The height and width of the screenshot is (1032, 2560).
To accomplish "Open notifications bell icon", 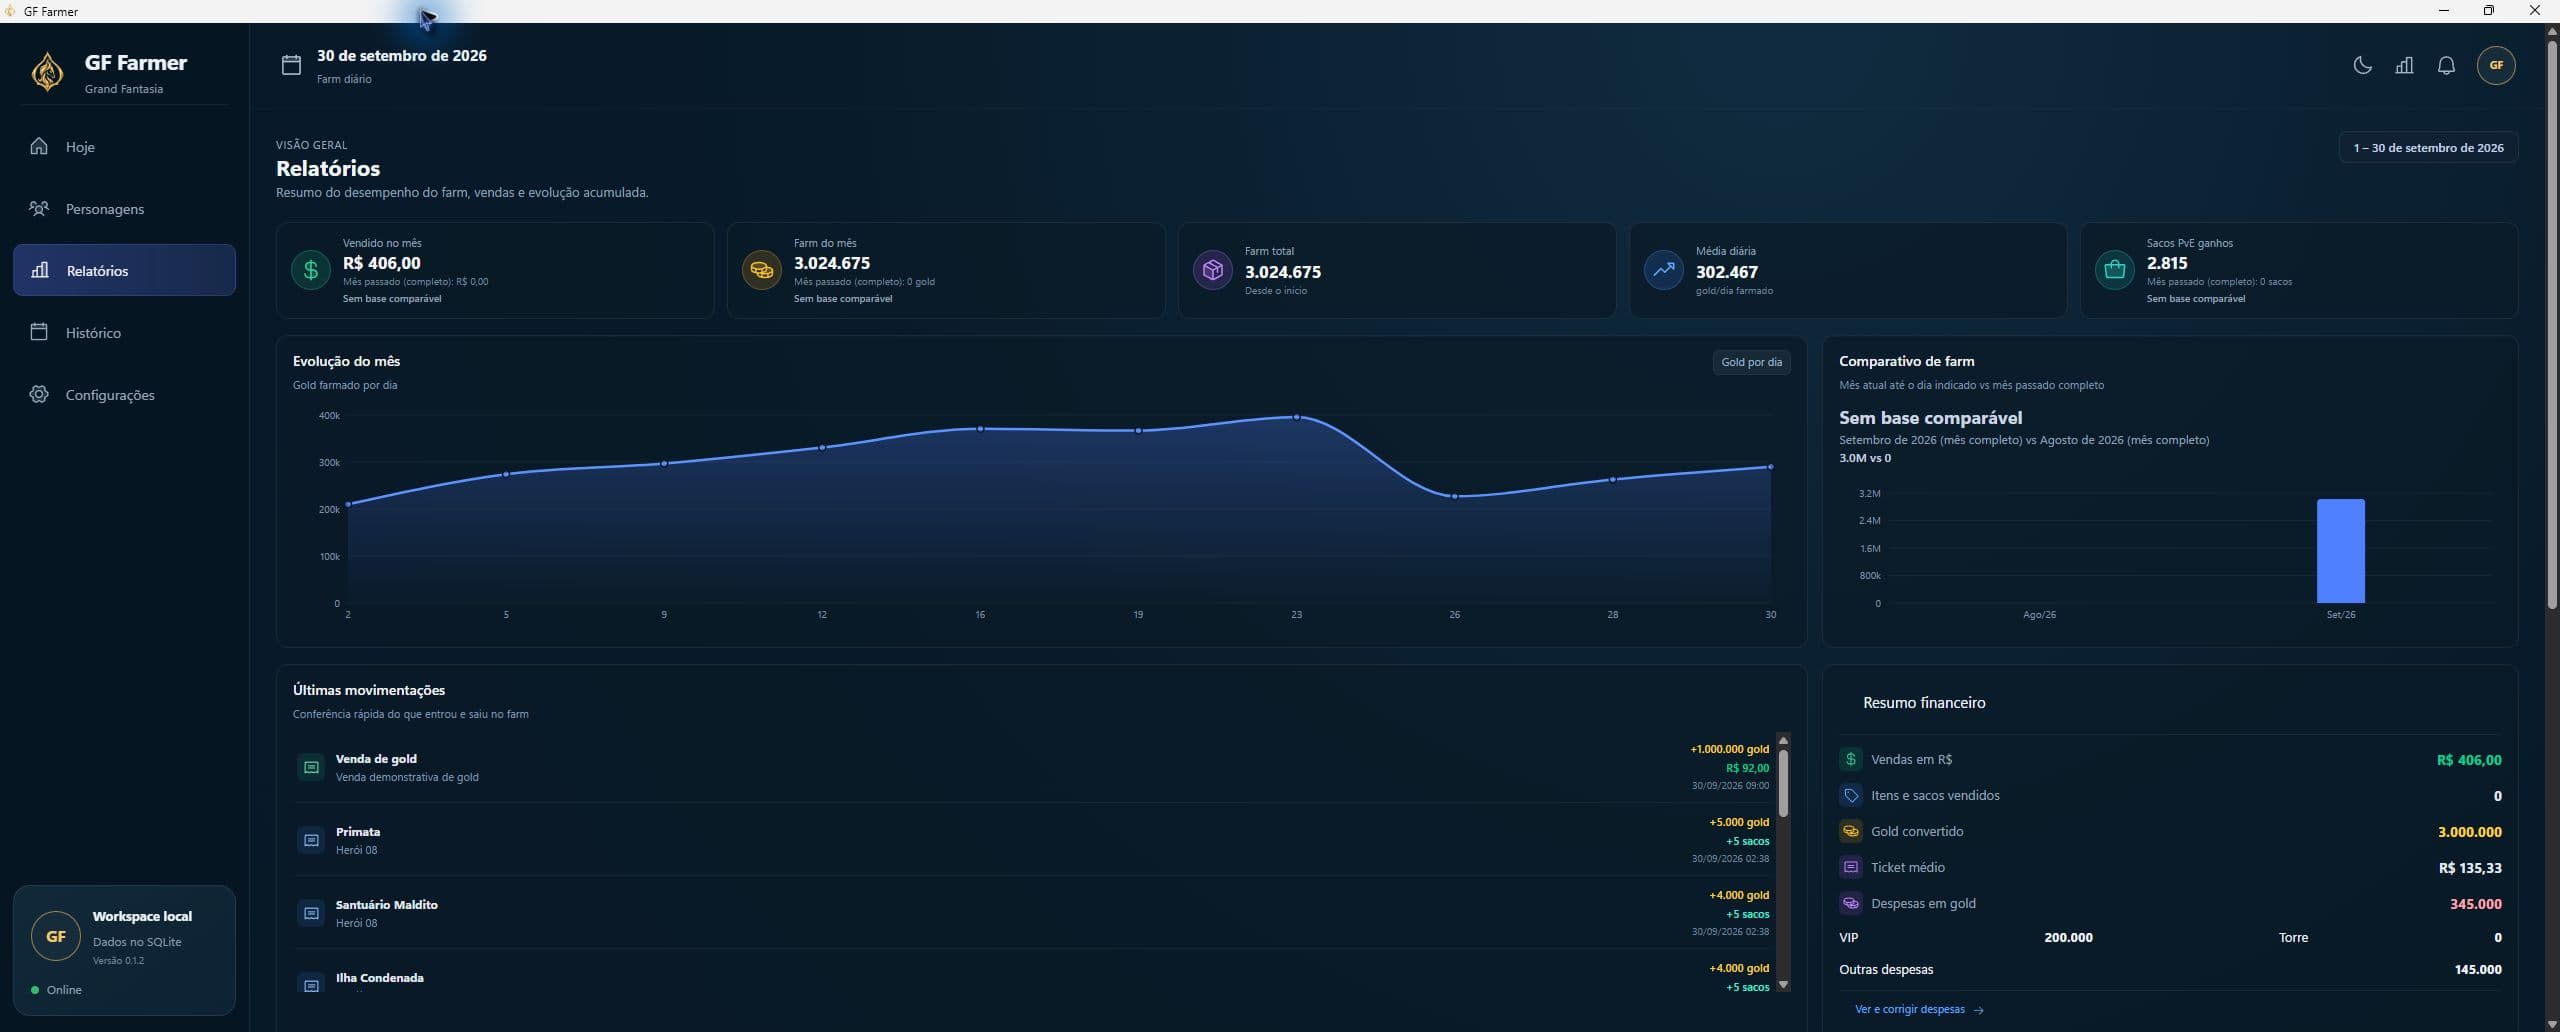I will 2446,65.
